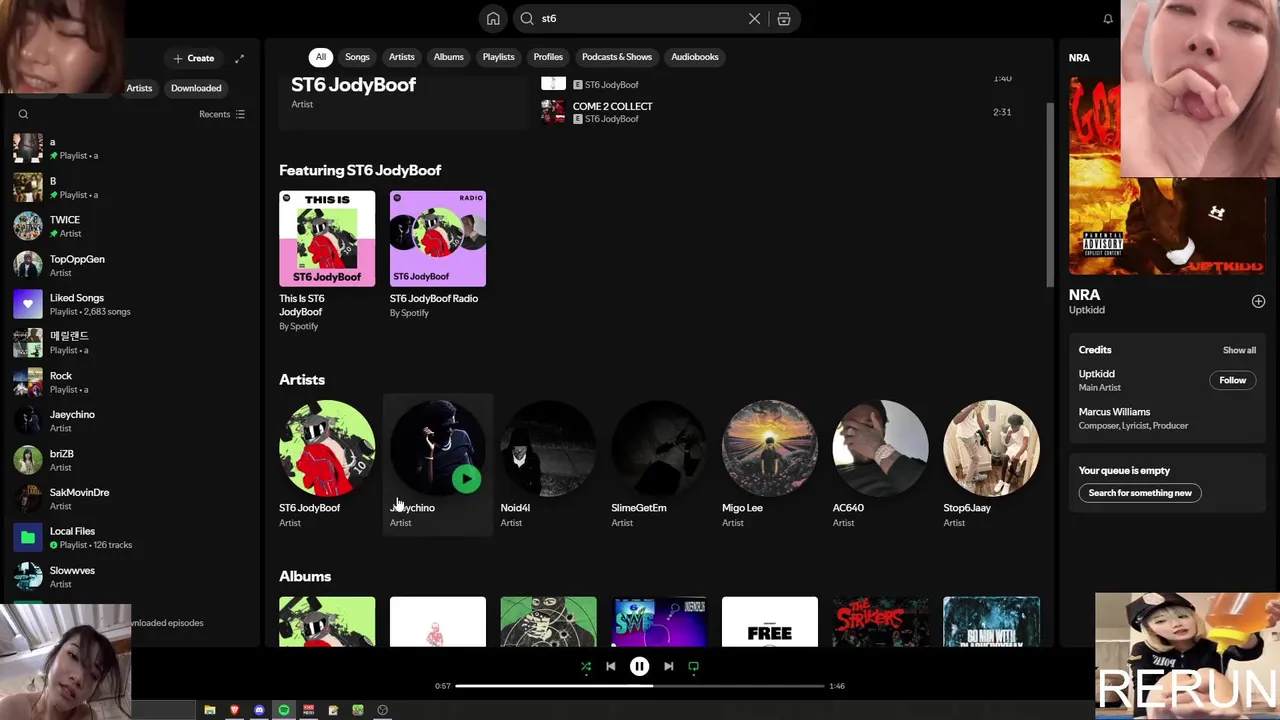
Task: Open the ST6 JodyBoof top result title
Action: (353, 85)
